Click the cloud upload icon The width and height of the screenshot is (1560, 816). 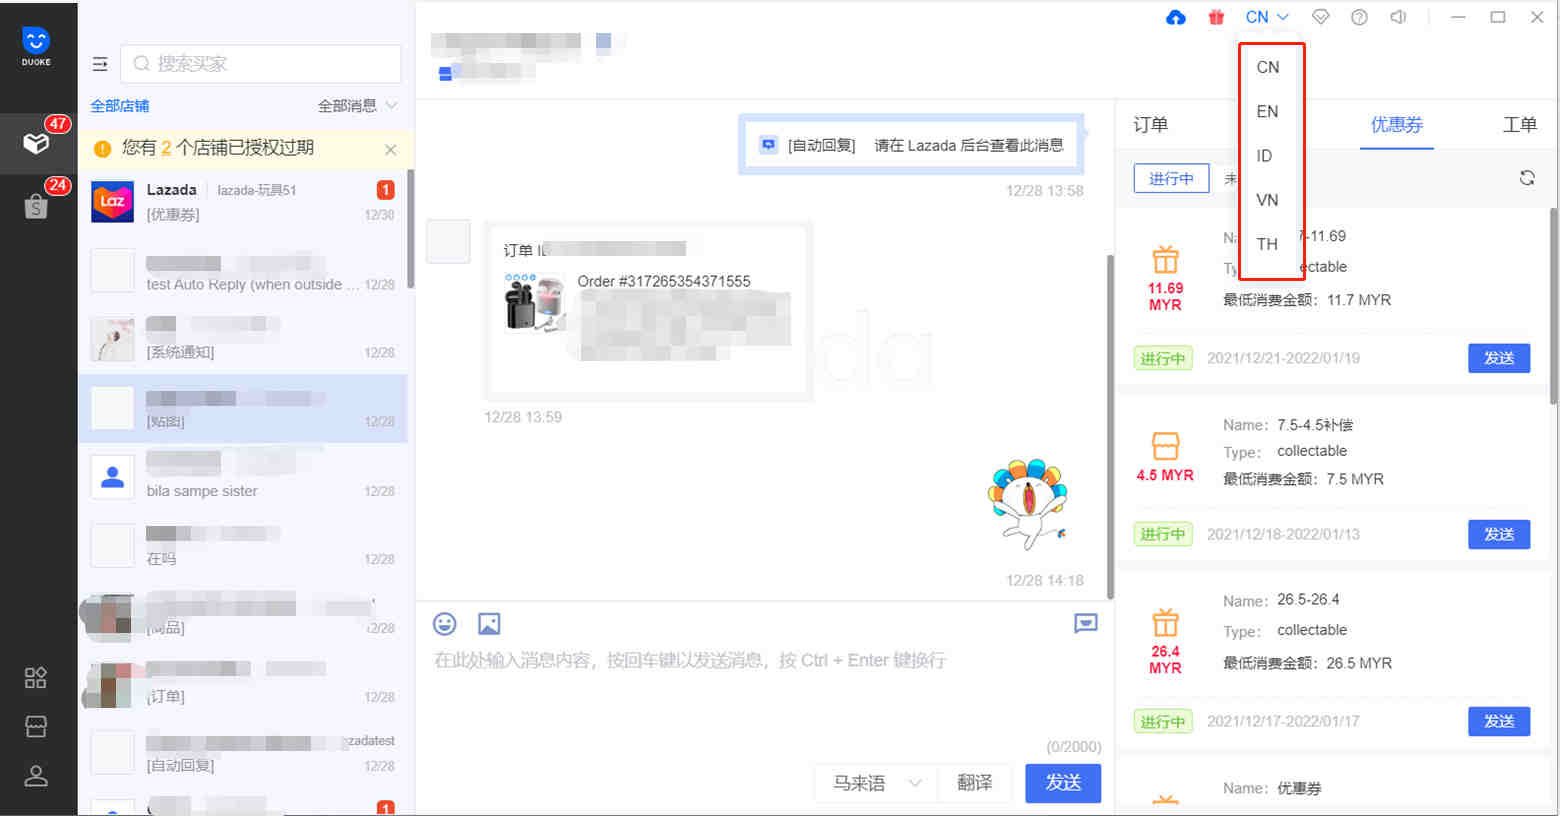[x=1176, y=17]
